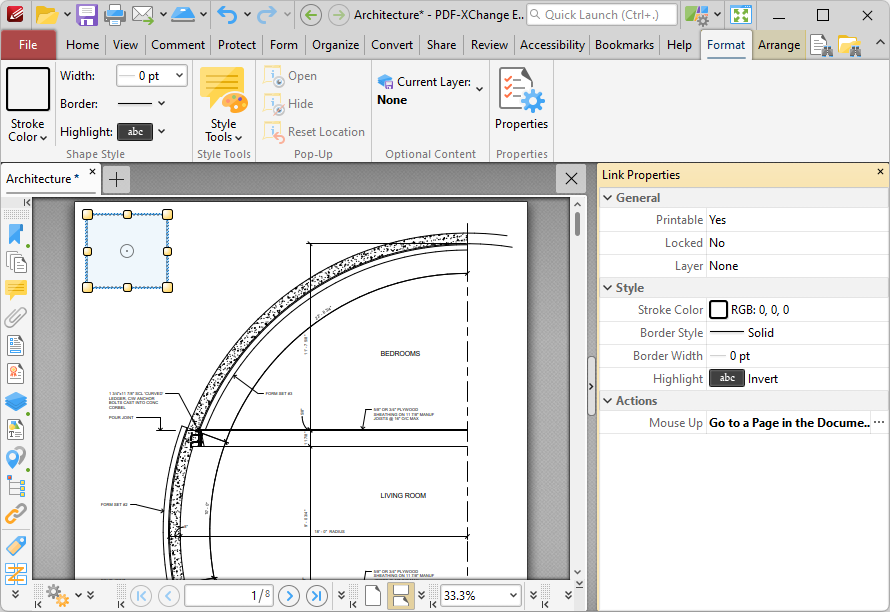Click the Scan icon in quick toolbar

point(183,15)
